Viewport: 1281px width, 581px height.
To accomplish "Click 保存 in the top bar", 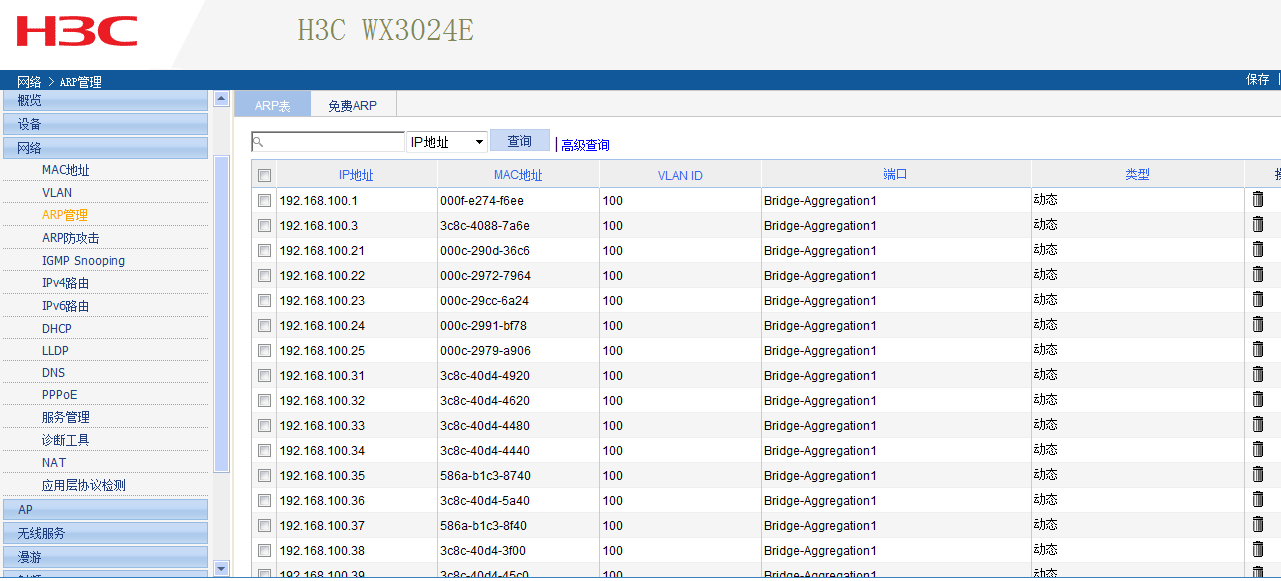I will [1258, 80].
